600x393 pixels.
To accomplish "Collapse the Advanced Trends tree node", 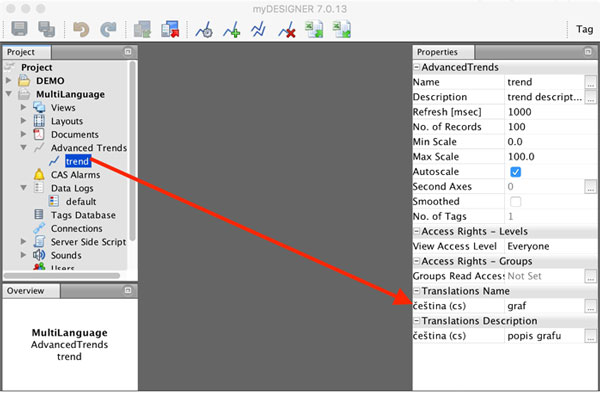I will tap(23, 148).
